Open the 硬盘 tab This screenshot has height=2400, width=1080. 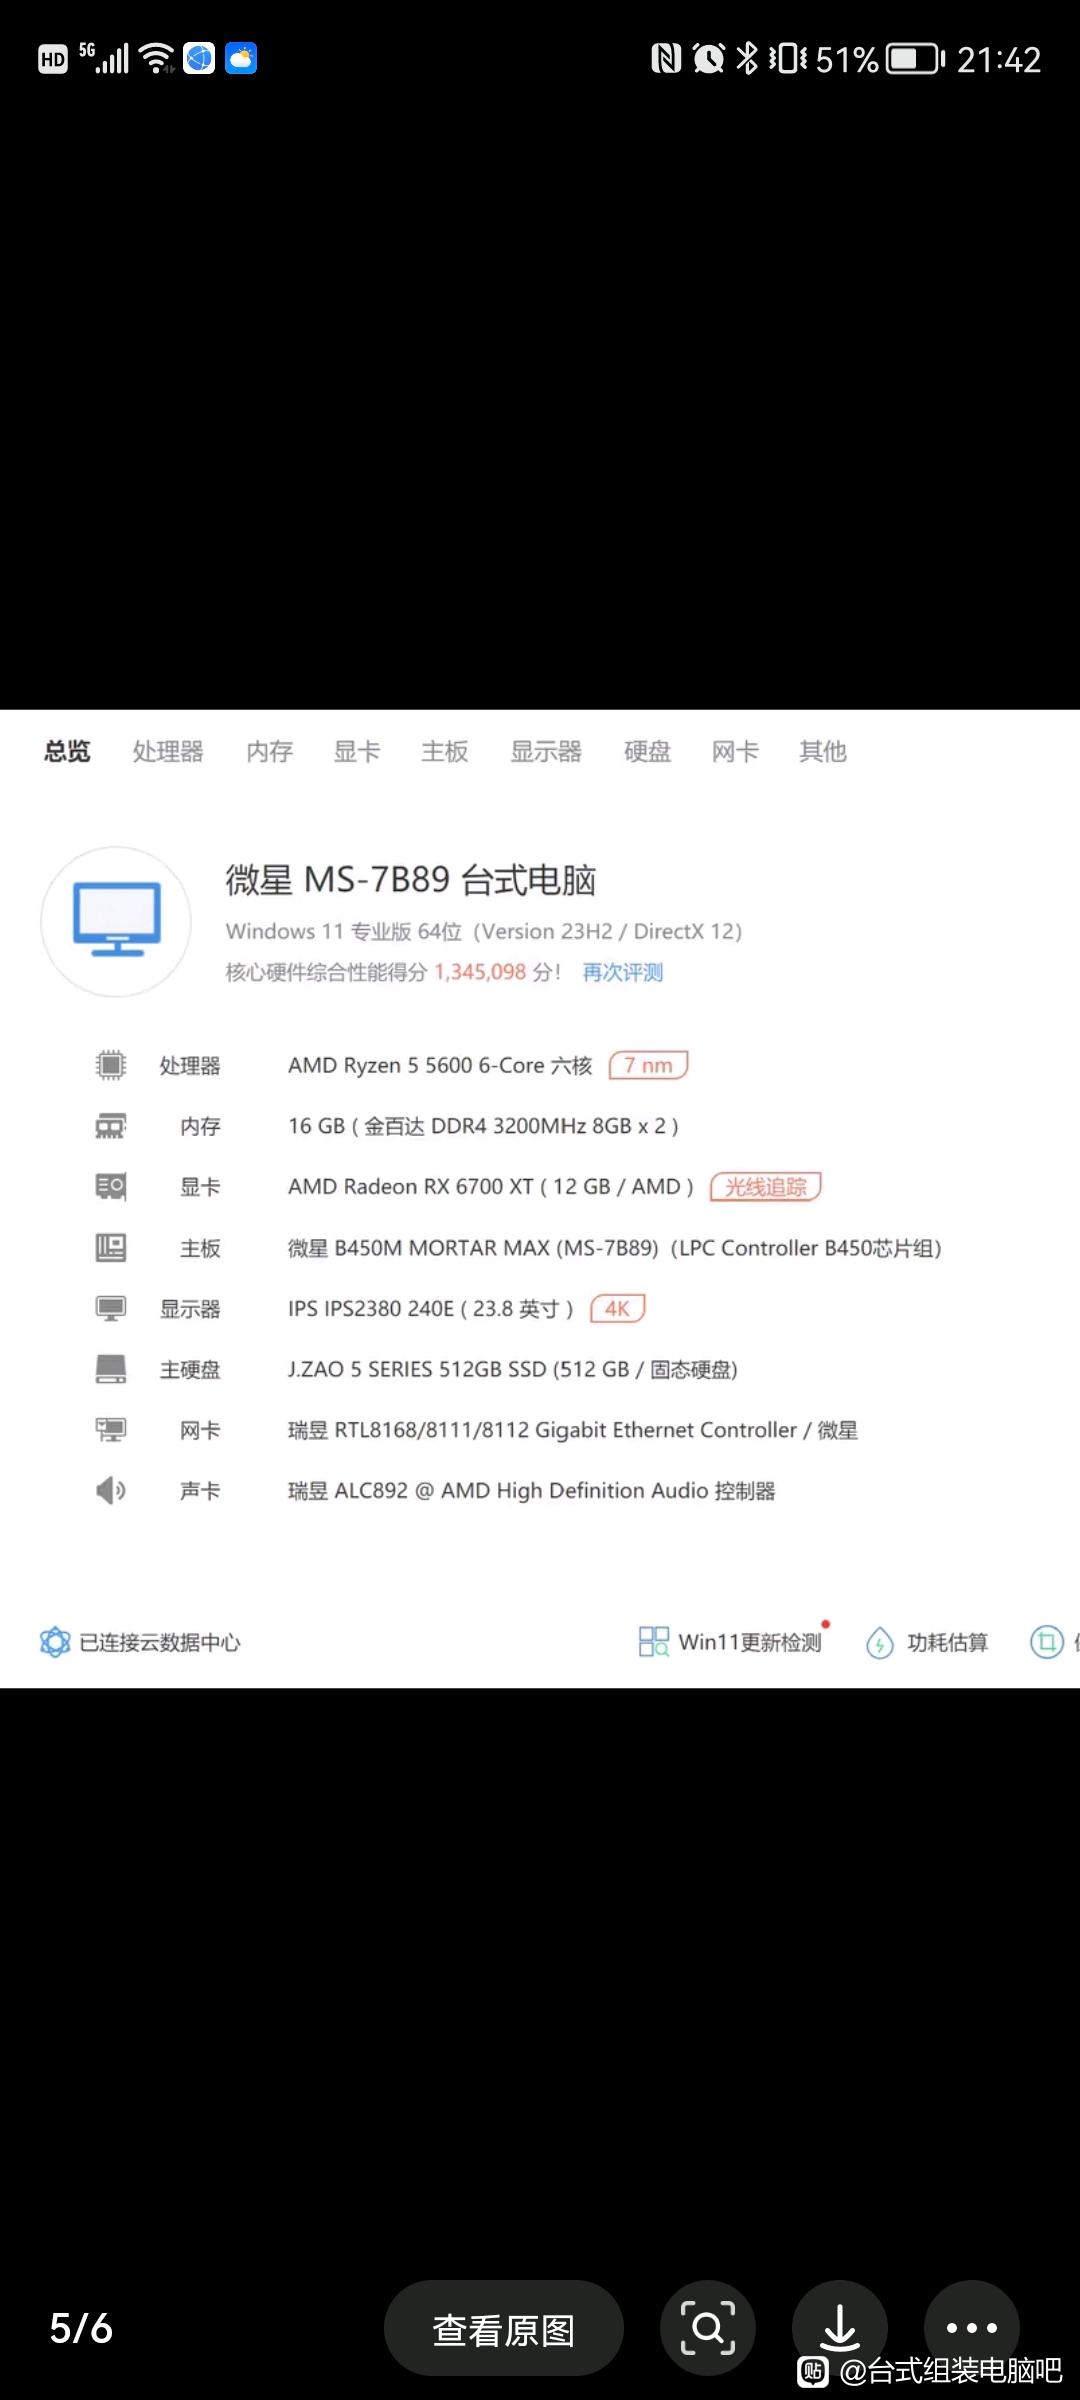point(647,751)
